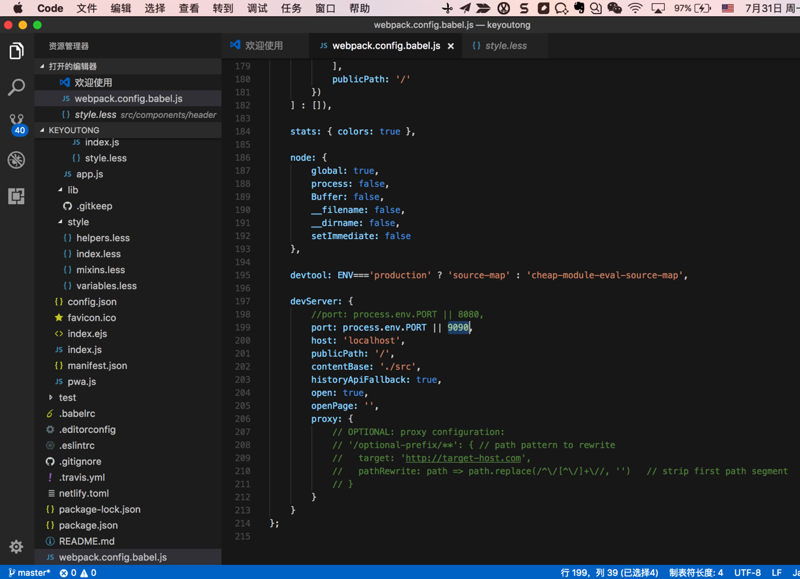Screen dimensions: 800x579
Task: Open the 编辑 menu
Action: [x=121, y=8]
